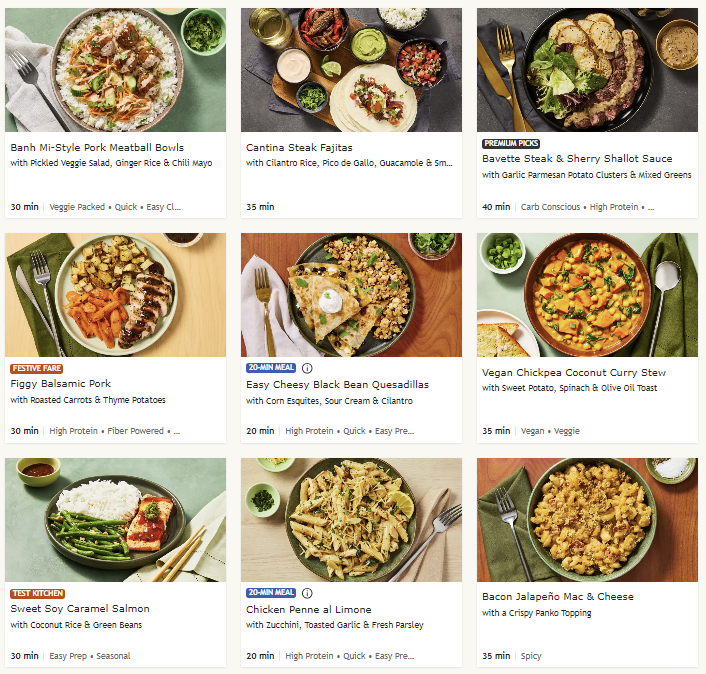Image resolution: width=706 pixels, height=674 pixels.
Task: Open the Banh Mi-Style Pork Meatball Bowls photo
Action: coord(115,70)
